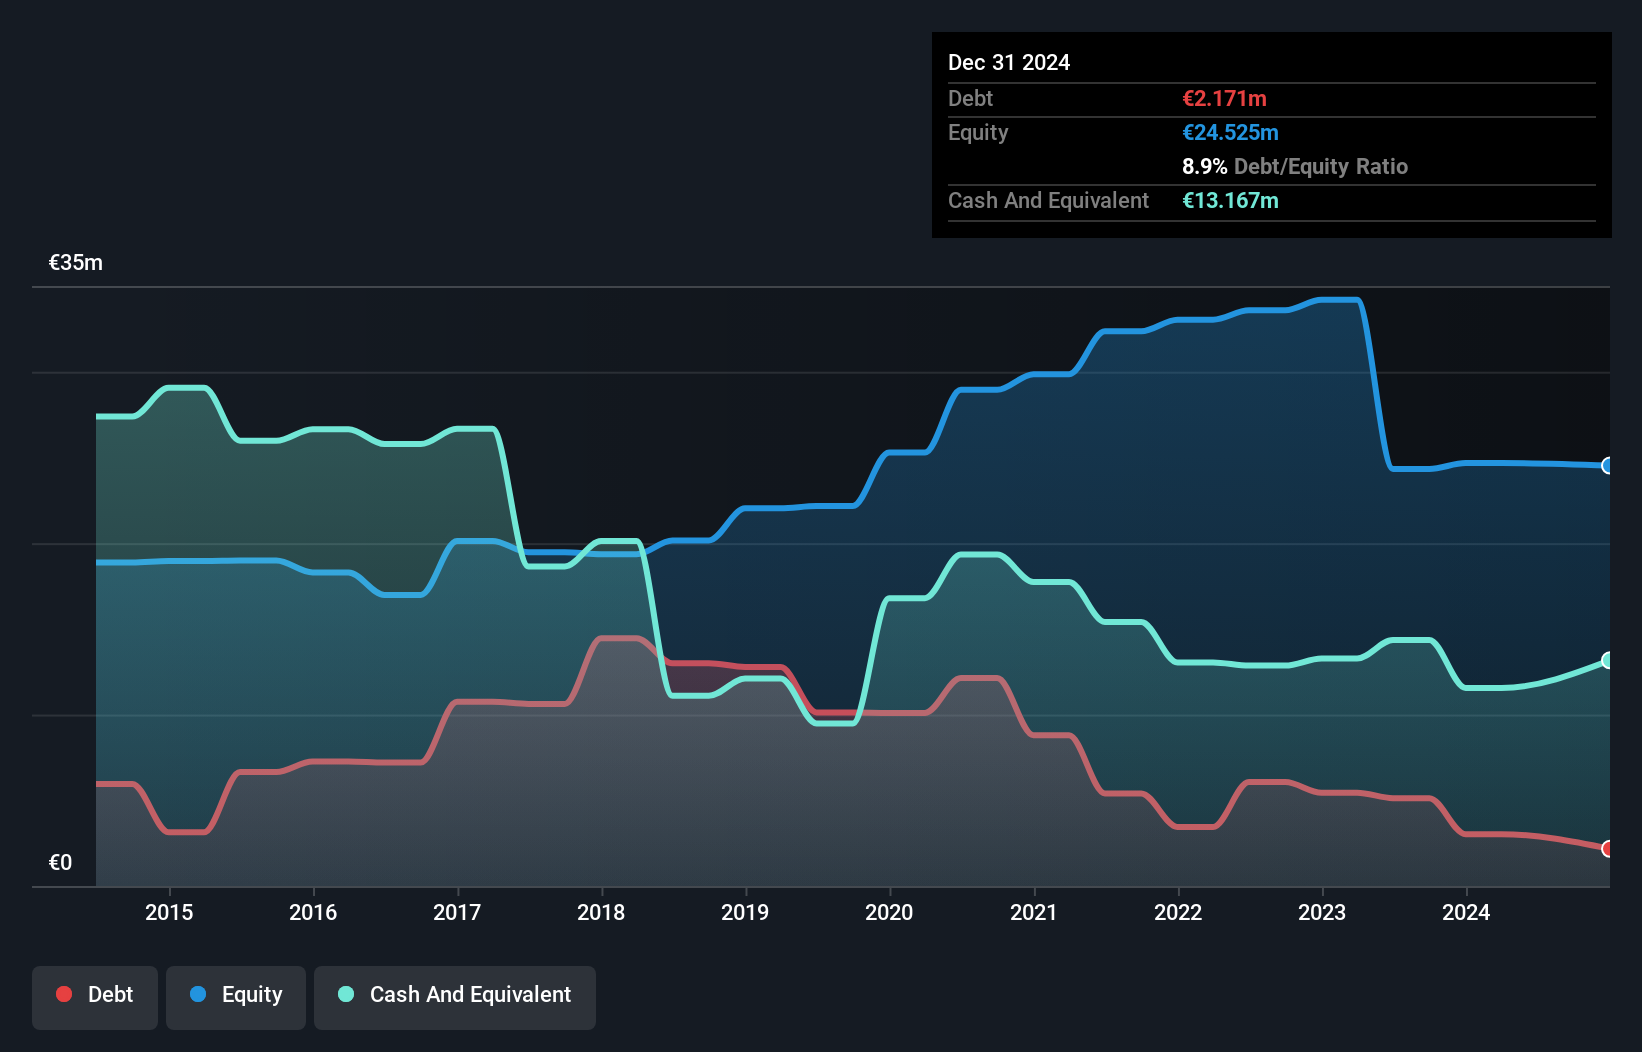Click the €2.171m debt value
This screenshot has height=1052, width=1642.
tap(1224, 98)
